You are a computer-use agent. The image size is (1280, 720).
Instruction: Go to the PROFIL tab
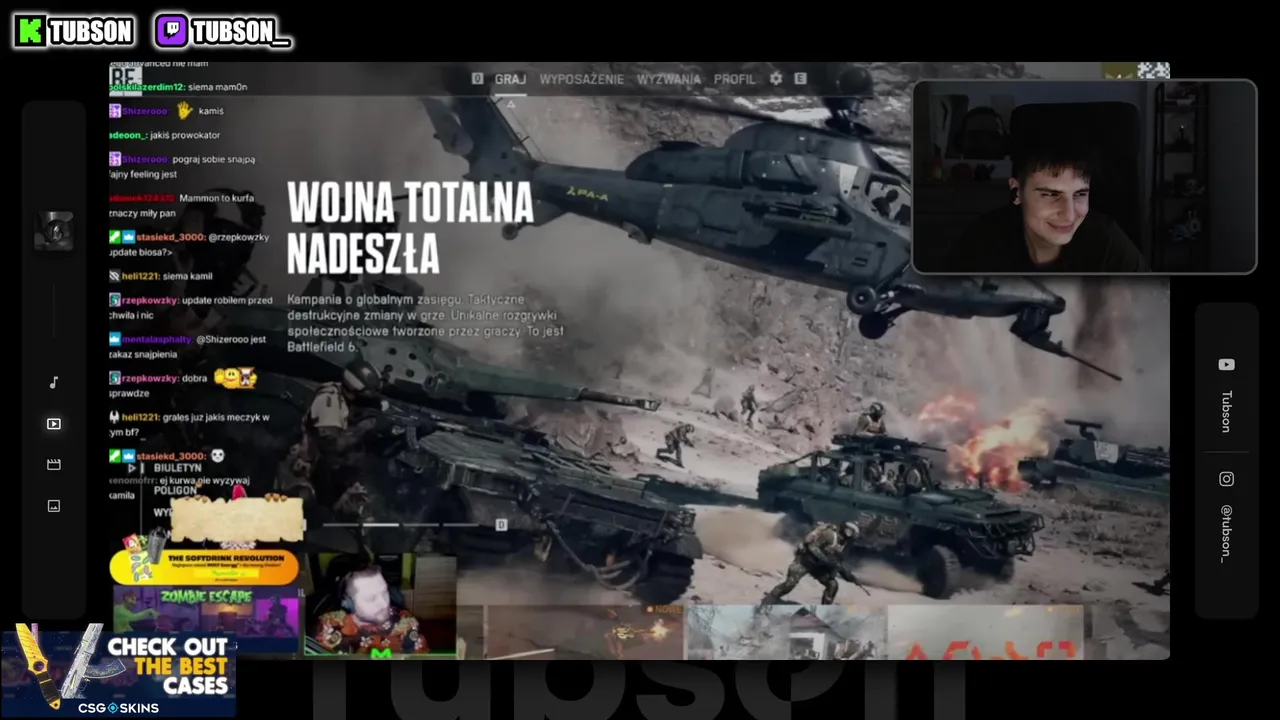click(735, 79)
